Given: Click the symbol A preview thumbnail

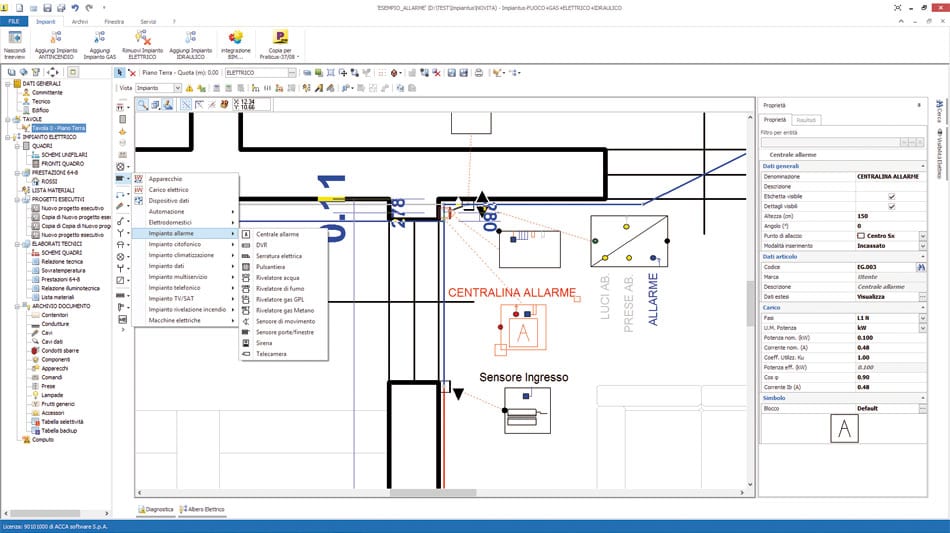Looking at the screenshot, I should 844,429.
